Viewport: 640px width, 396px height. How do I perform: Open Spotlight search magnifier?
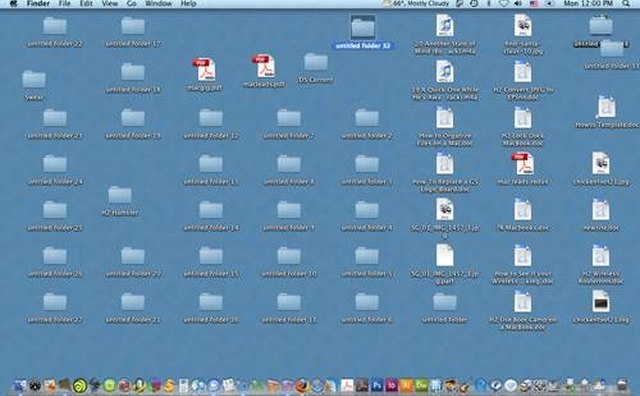626,3
